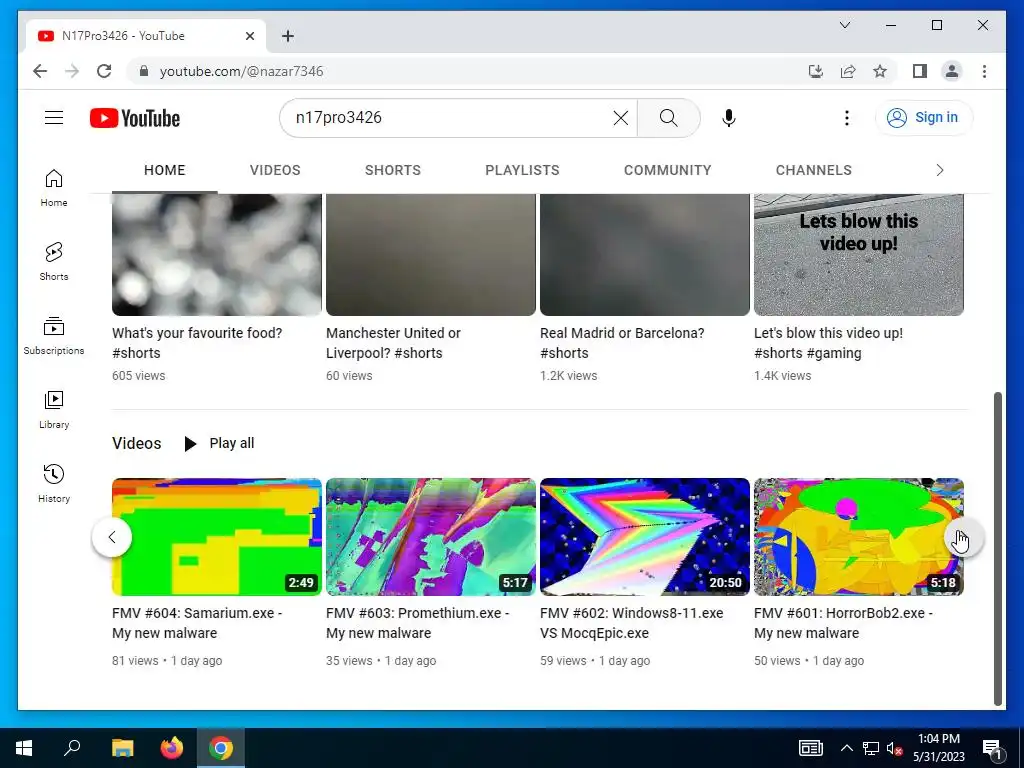This screenshot has height=768, width=1024.
Task: Switch to the HOME channel tab
Action: [165, 170]
